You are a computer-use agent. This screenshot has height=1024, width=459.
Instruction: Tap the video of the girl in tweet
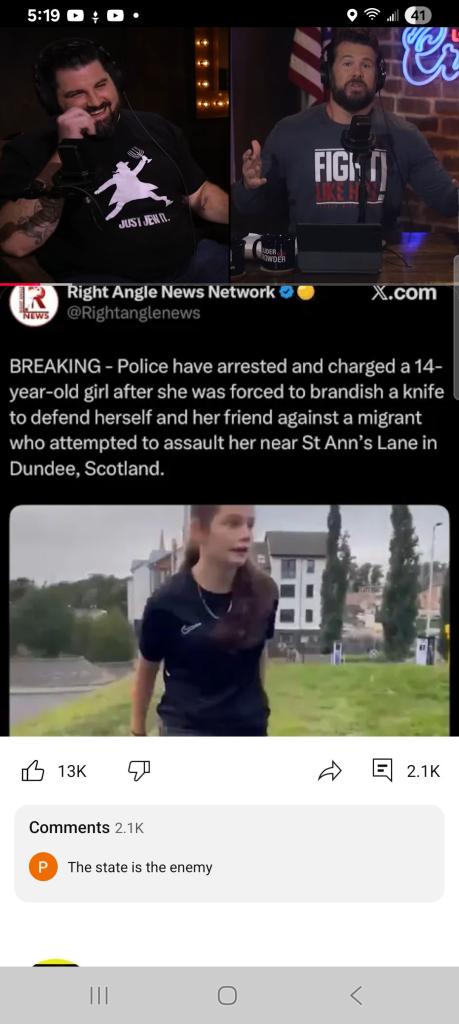[229, 620]
